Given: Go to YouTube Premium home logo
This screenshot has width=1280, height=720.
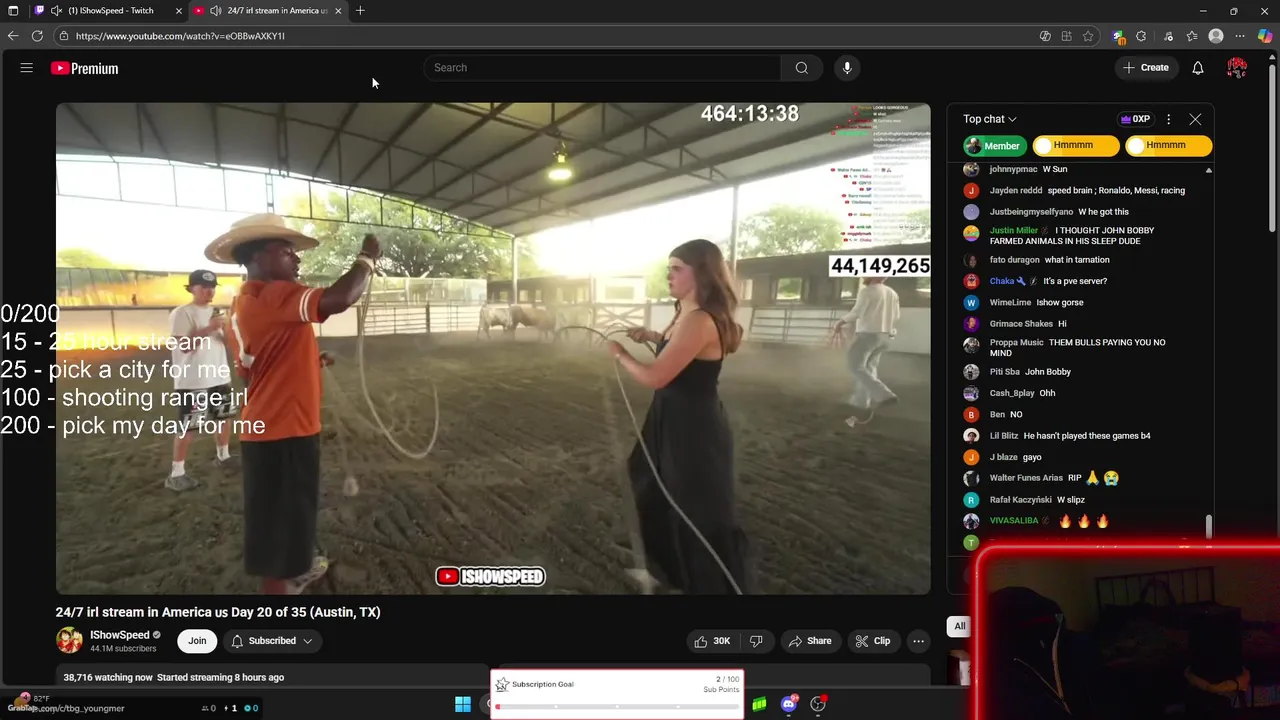Looking at the screenshot, I should pos(85,68).
